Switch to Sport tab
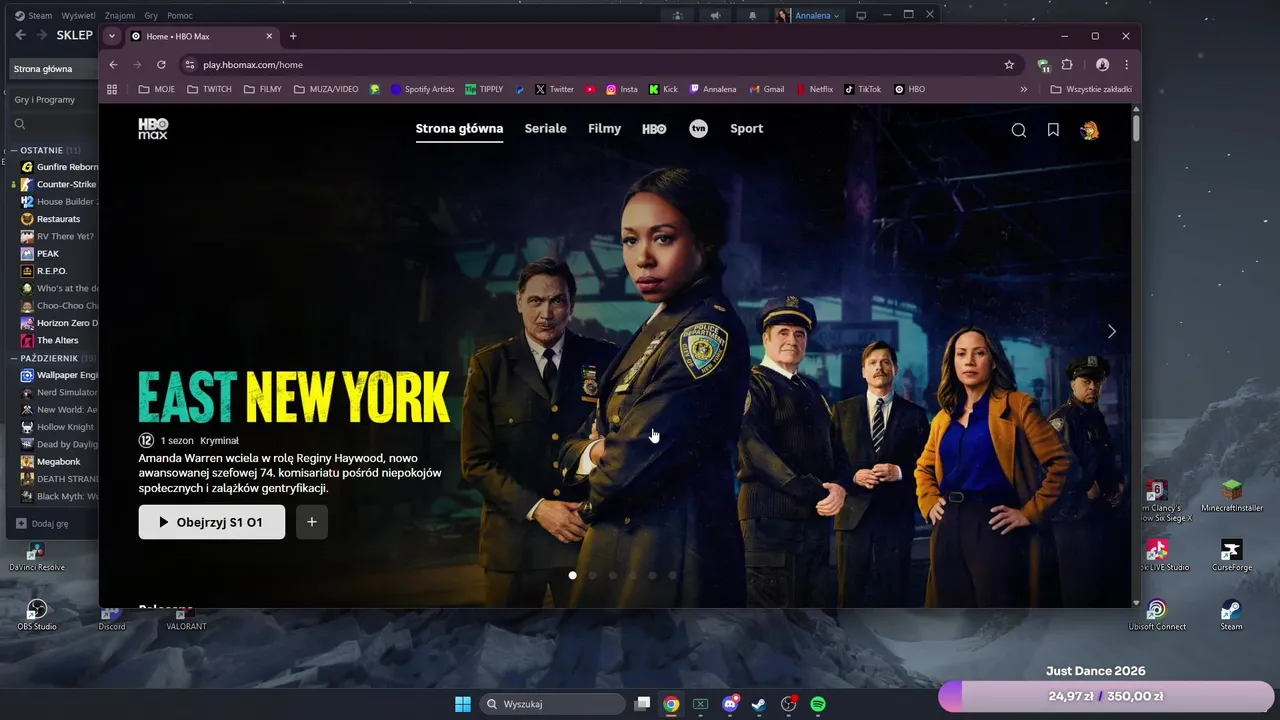 pyautogui.click(x=746, y=129)
